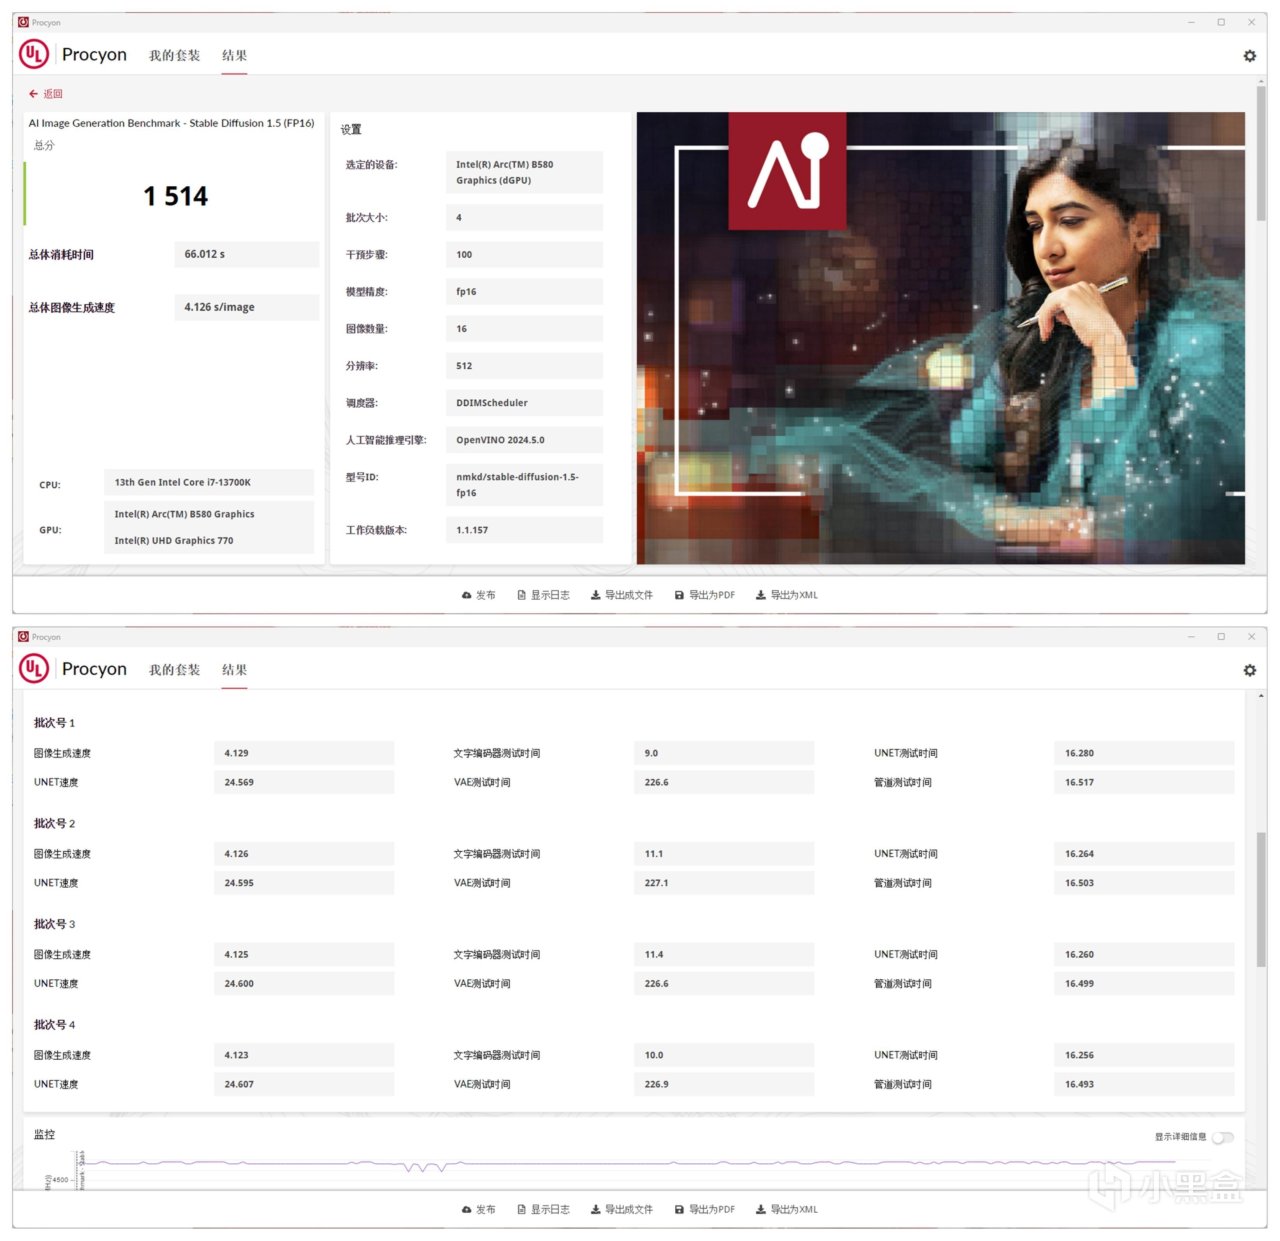Image resolution: width=1280 pixels, height=1241 pixels.
Task: Open settings gear in the bottom Procyon window
Action: 1249,670
